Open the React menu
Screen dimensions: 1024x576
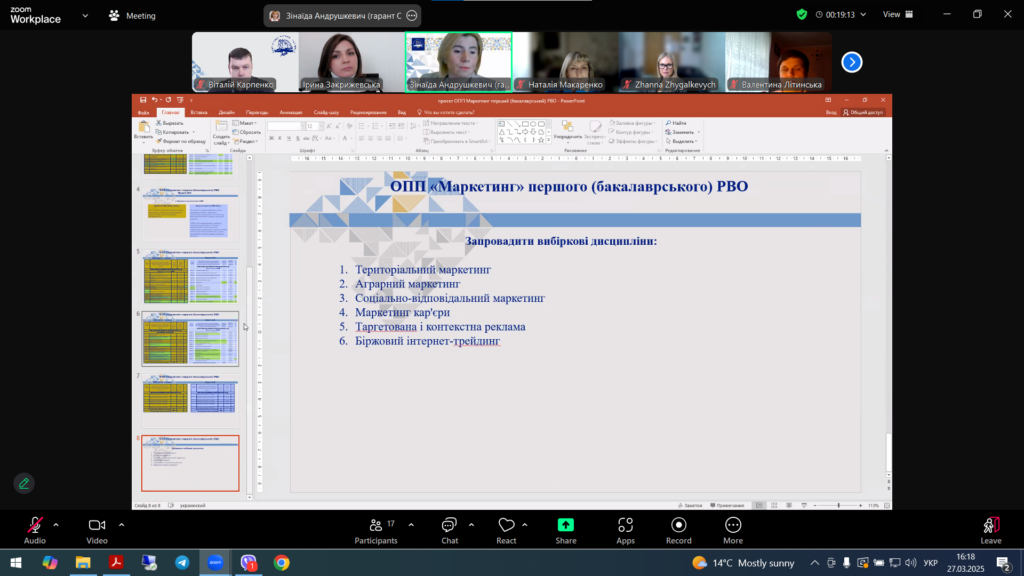[506, 530]
